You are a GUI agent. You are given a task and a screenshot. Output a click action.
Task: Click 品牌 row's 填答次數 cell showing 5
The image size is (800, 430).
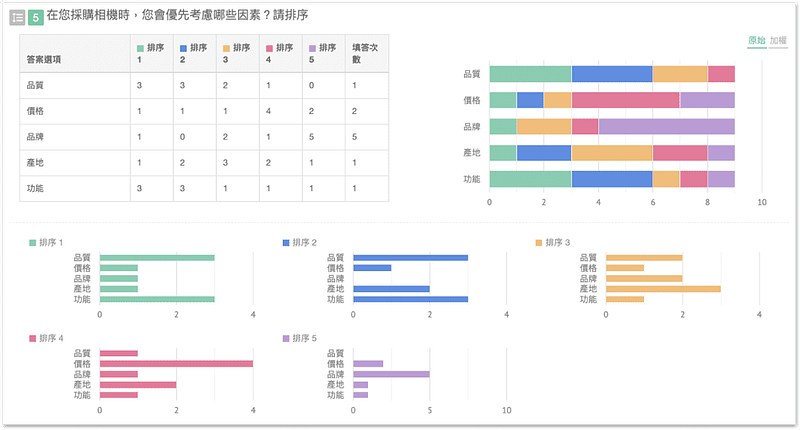(x=367, y=137)
